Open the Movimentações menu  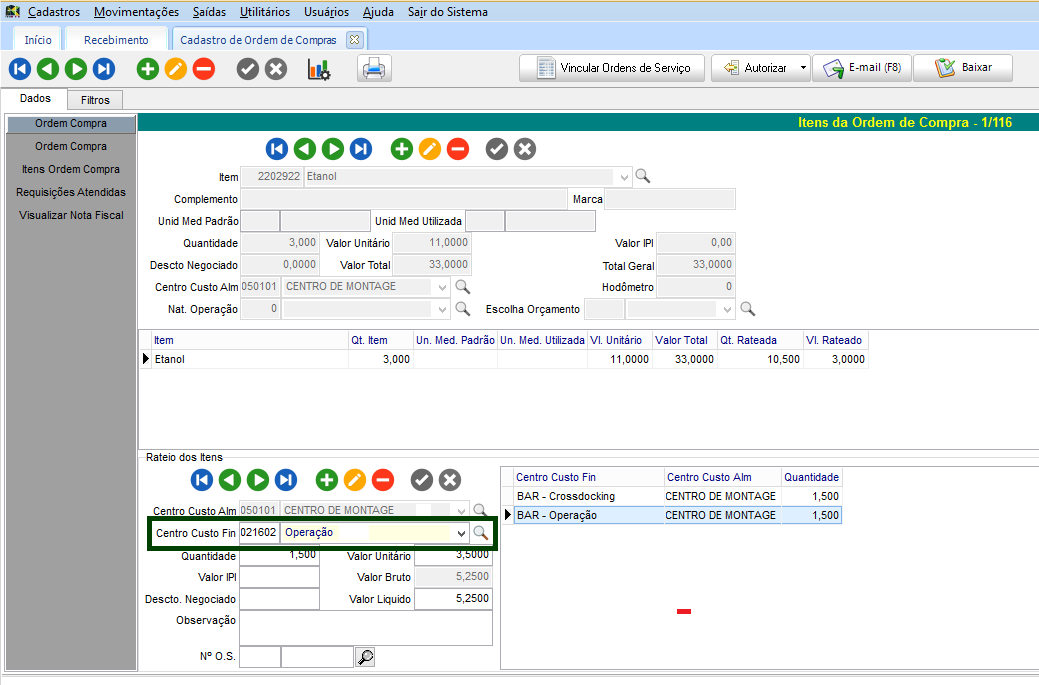[x=137, y=12]
